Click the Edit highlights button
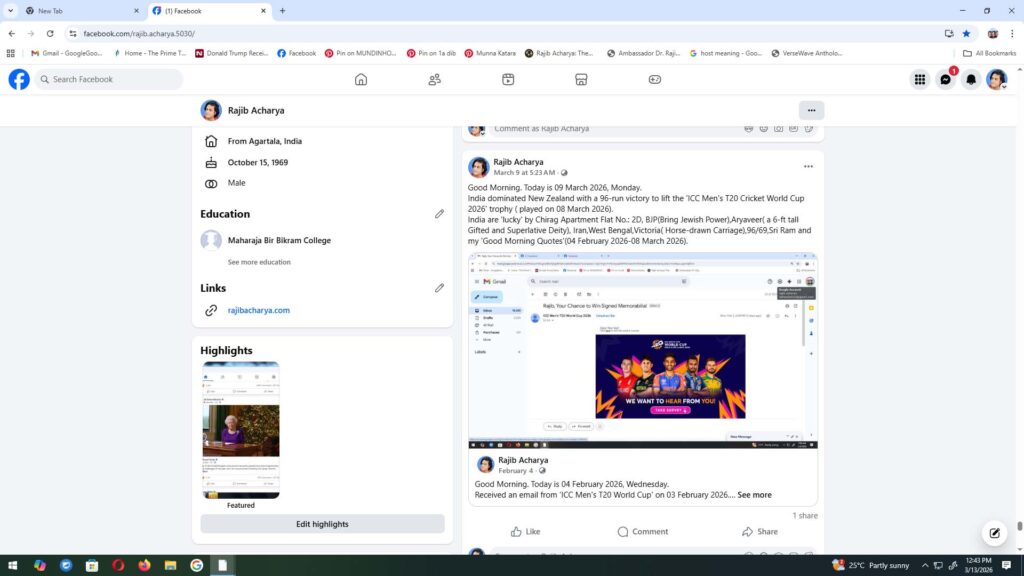Viewport: 1024px width, 576px height. click(322, 524)
